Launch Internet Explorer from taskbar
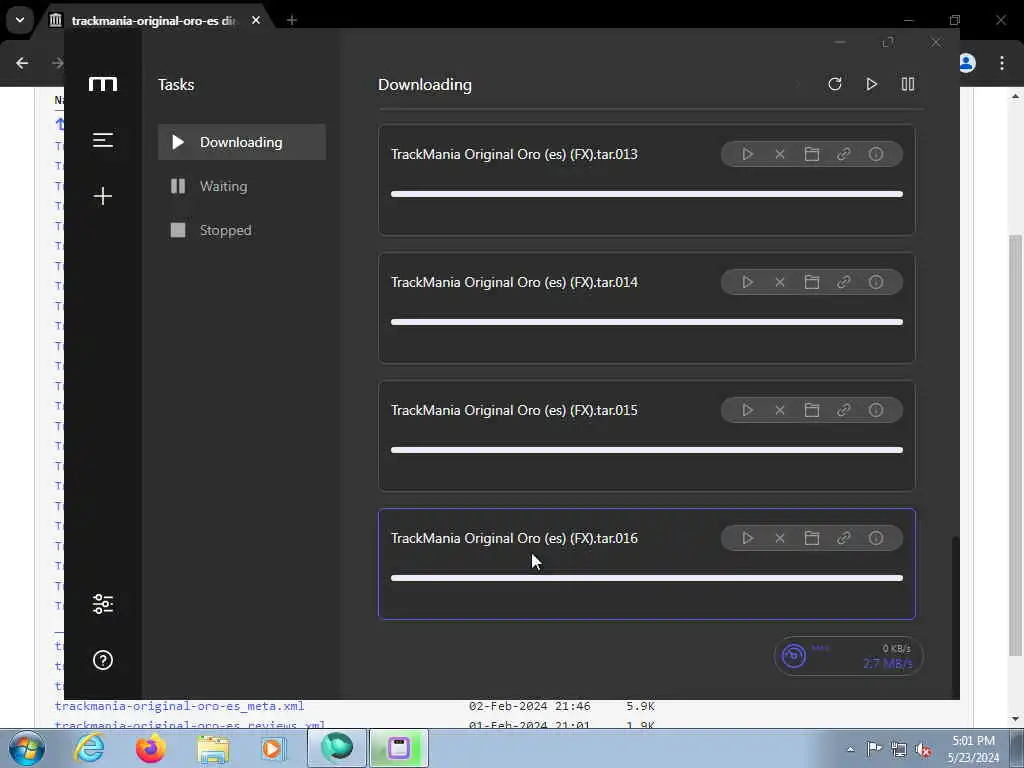 90,748
